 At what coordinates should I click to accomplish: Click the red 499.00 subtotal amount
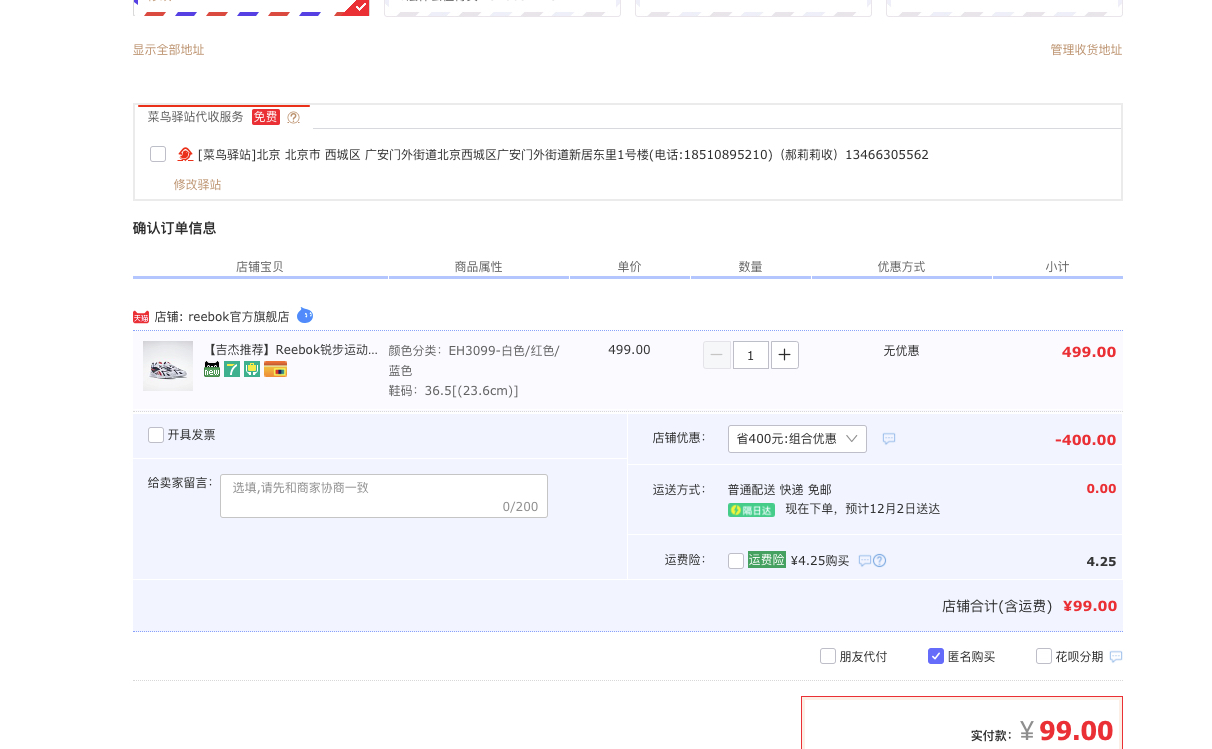tap(1089, 352)
